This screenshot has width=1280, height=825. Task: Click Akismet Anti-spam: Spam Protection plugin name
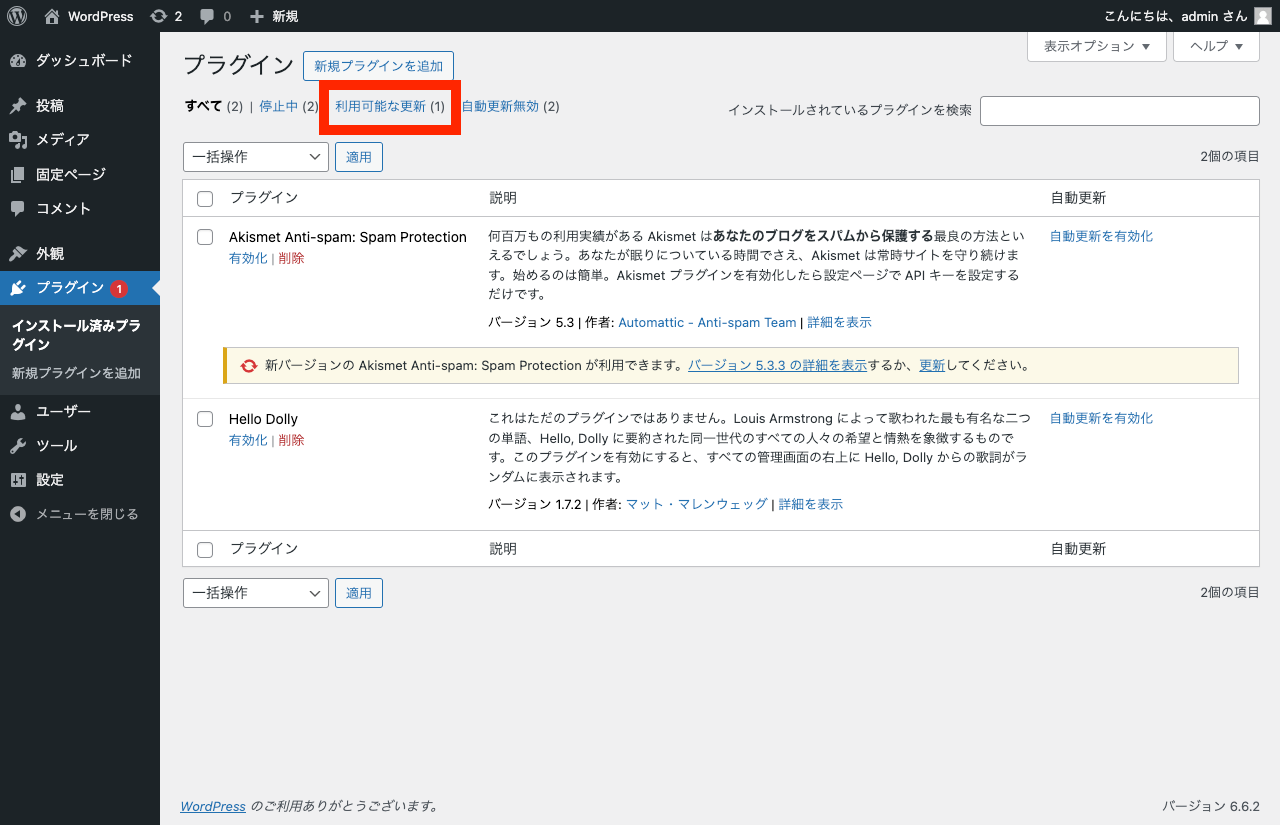click(348, 237)
